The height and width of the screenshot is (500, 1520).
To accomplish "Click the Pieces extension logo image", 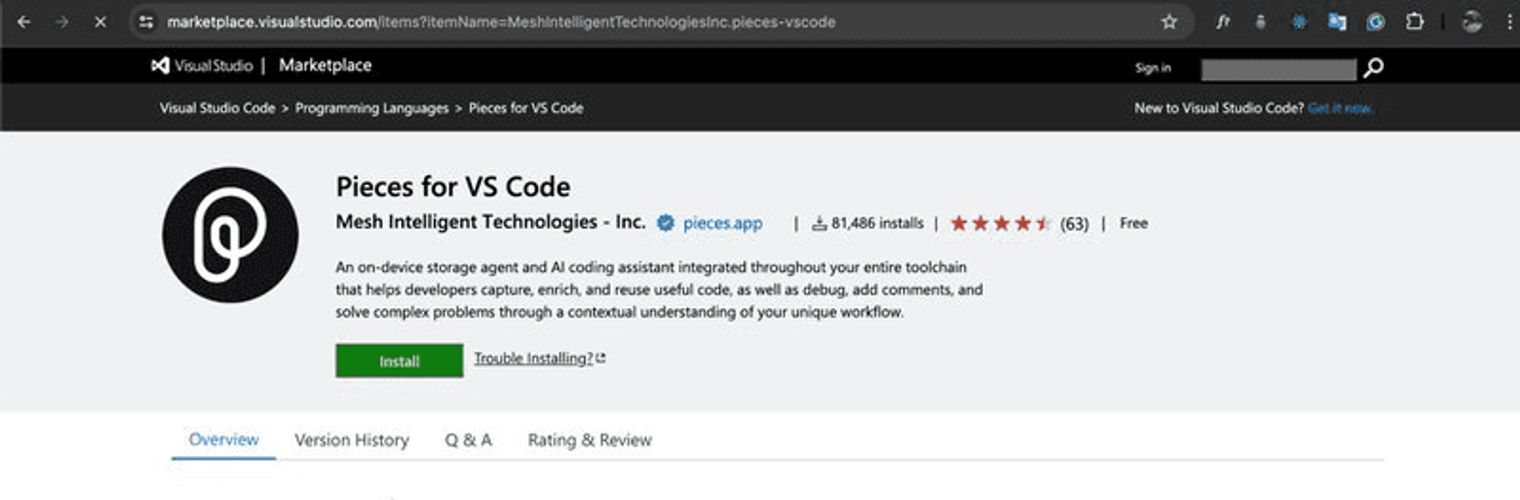I will 230,235.
